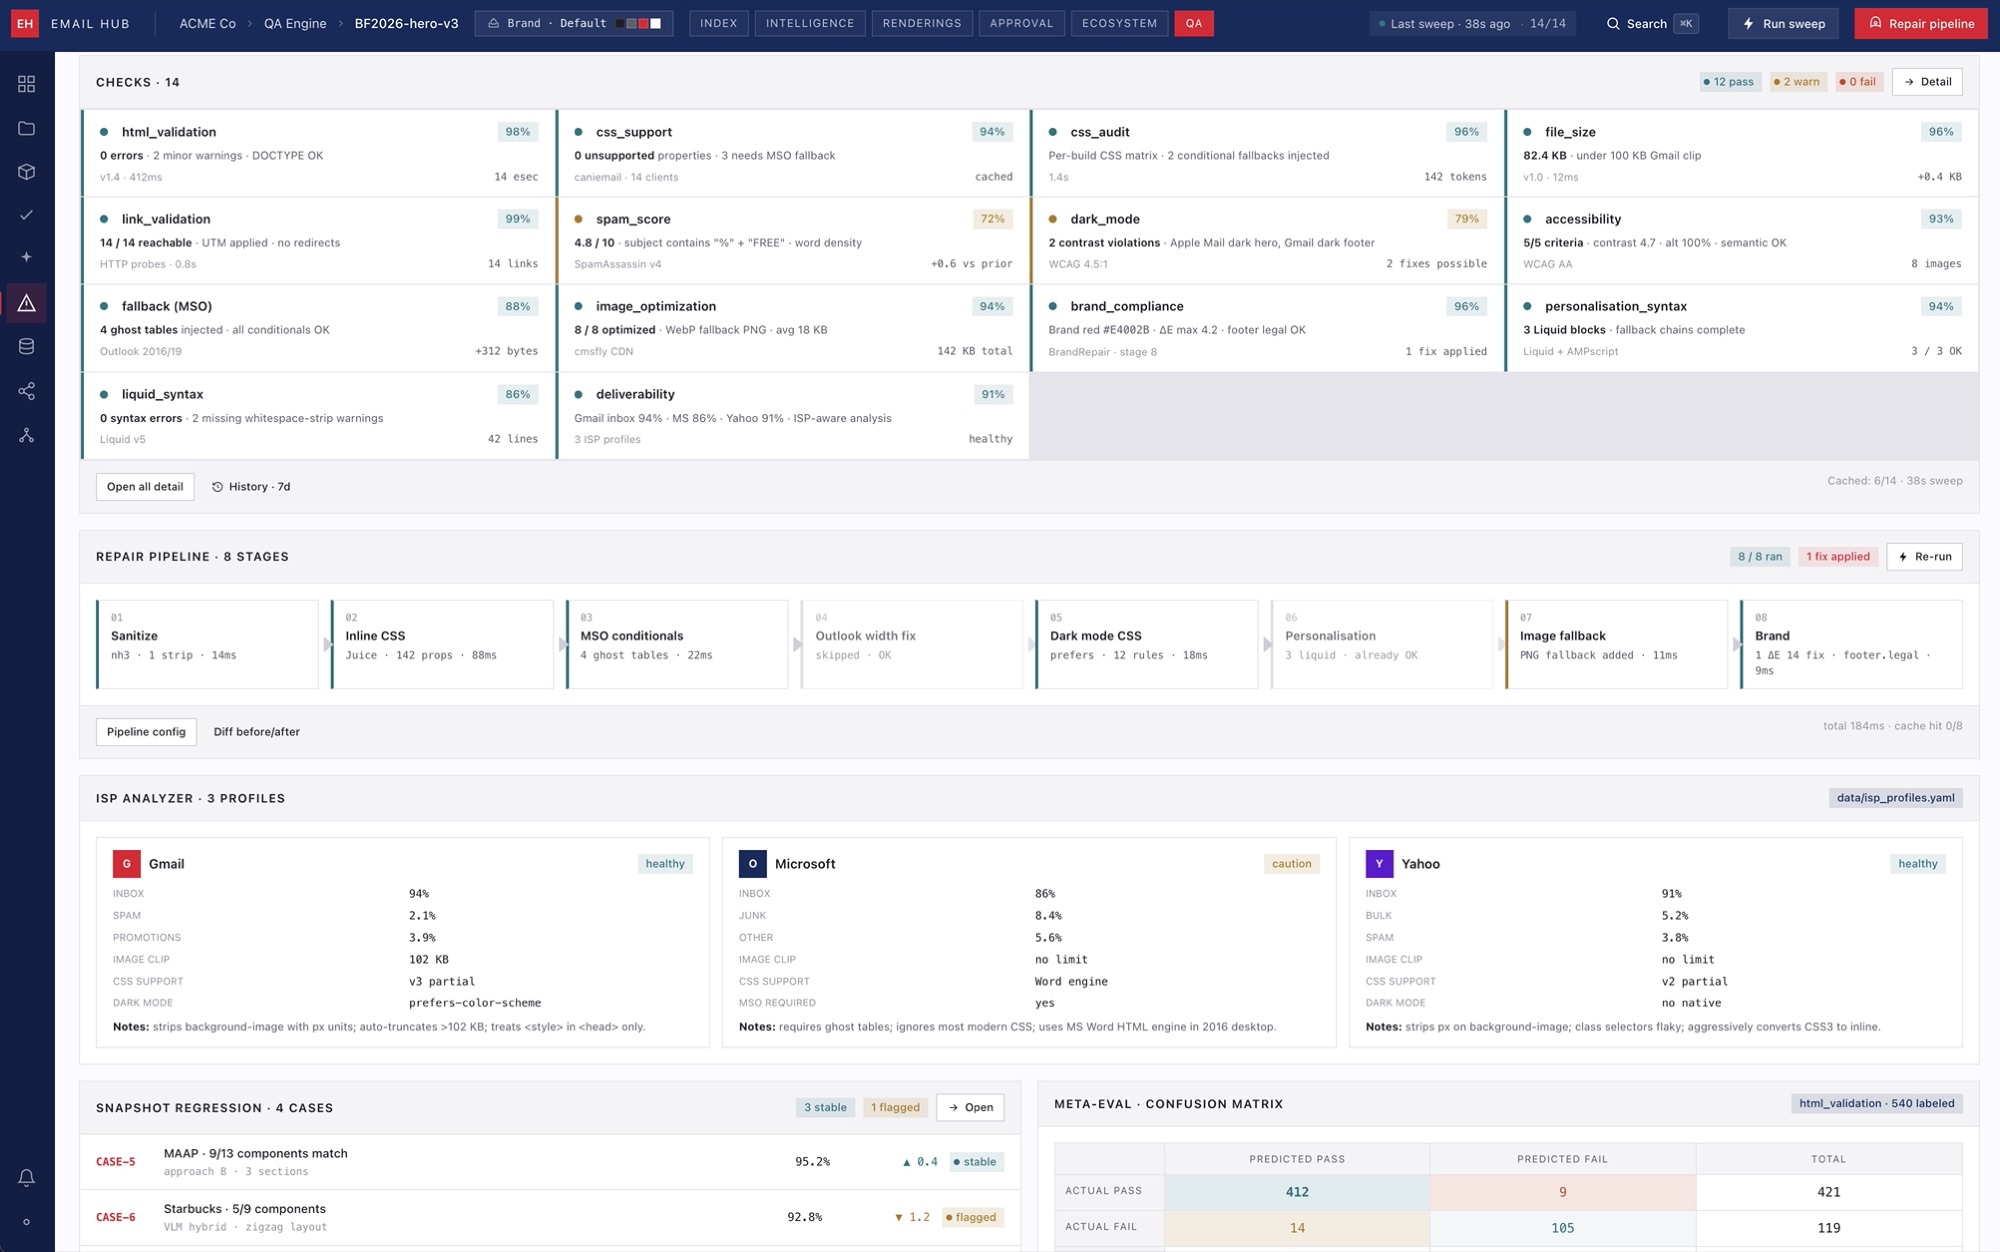The image size is (2000, 1252).
Task: Click the 1 flagged badge in Snapshot Regression
Action: [x=895, y=1107]
